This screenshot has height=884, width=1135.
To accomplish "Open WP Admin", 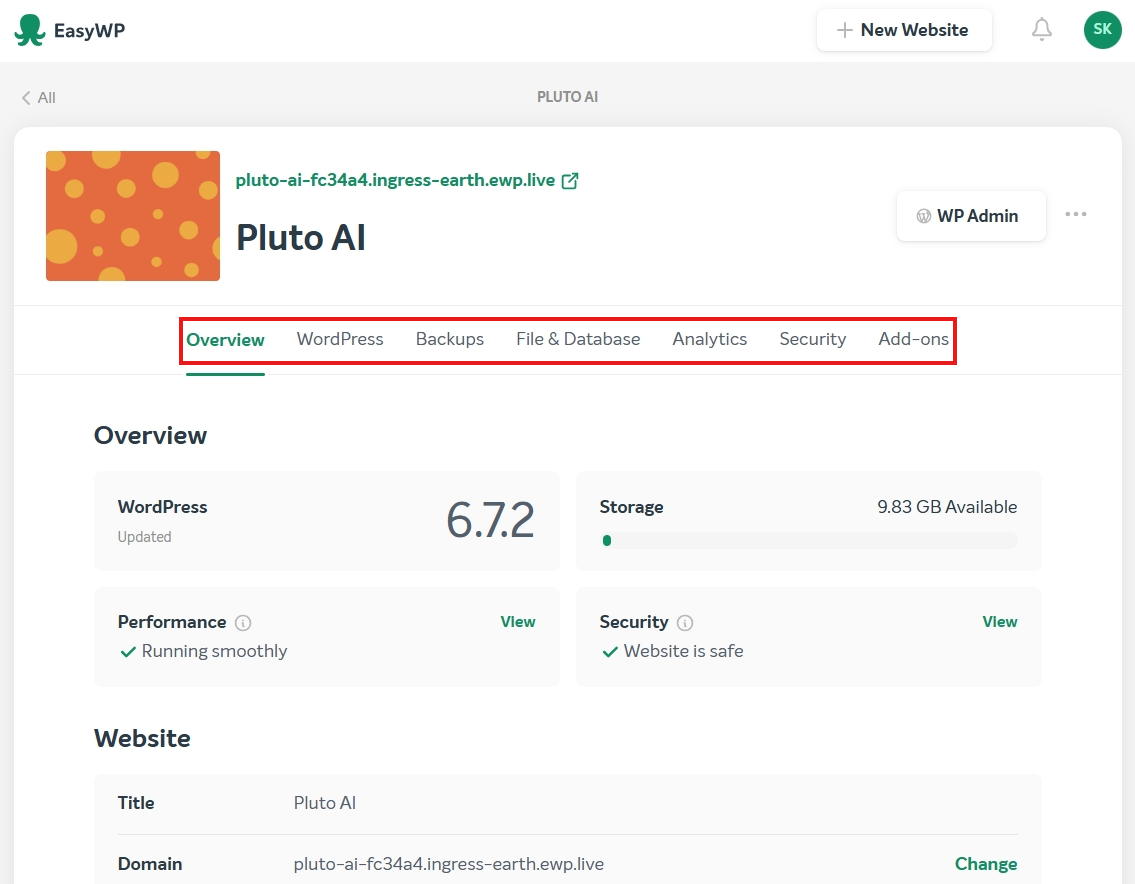I will 971,216.
